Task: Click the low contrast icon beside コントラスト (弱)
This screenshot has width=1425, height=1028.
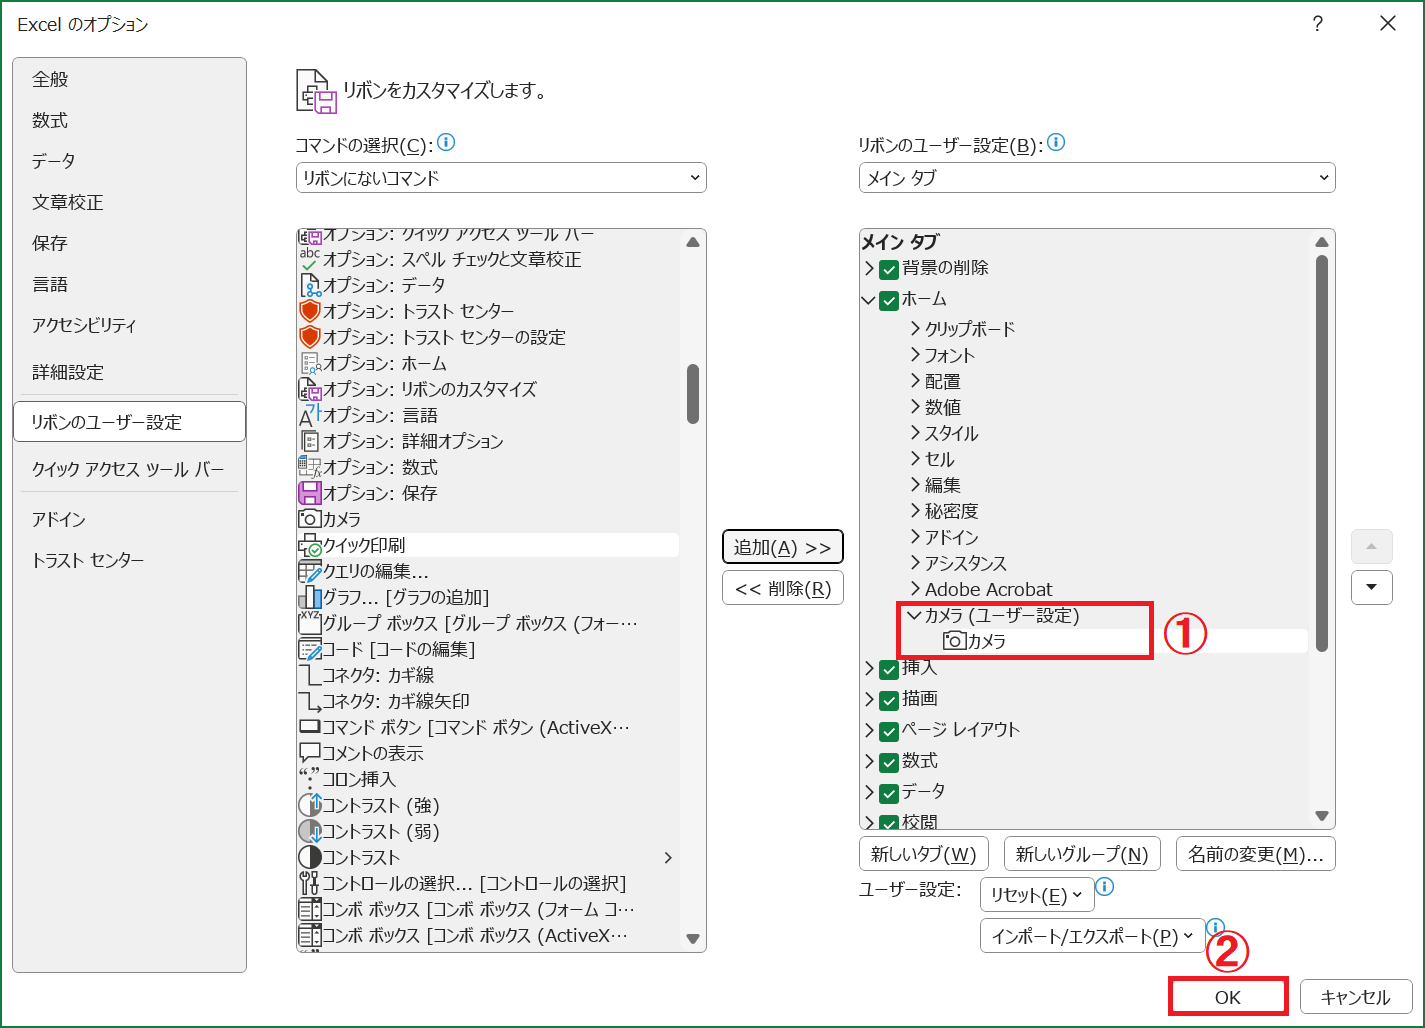Action: (x=310, y=831)
